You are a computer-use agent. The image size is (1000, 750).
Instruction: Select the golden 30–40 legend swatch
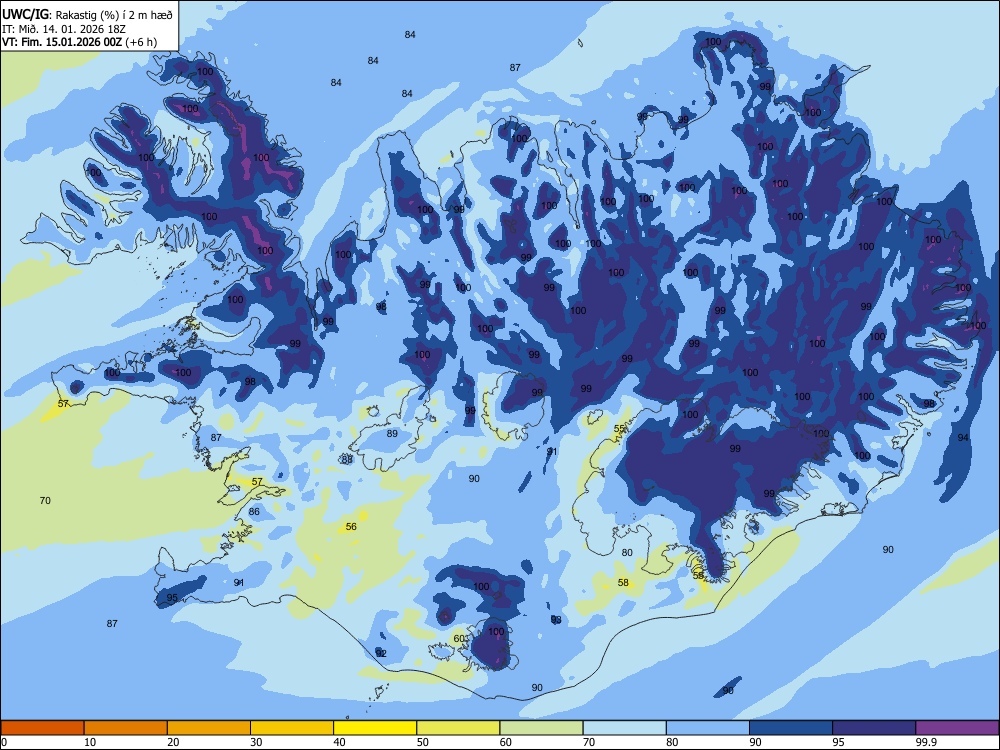pos(292,728)
